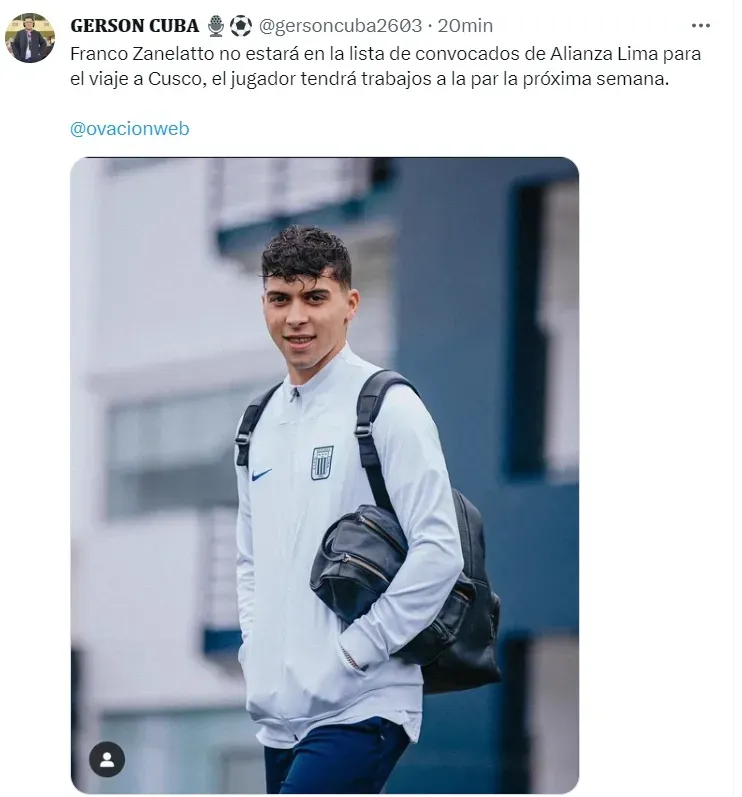Click the player's curly dark hair
742x797 pixels.
[x=306, y=253]
